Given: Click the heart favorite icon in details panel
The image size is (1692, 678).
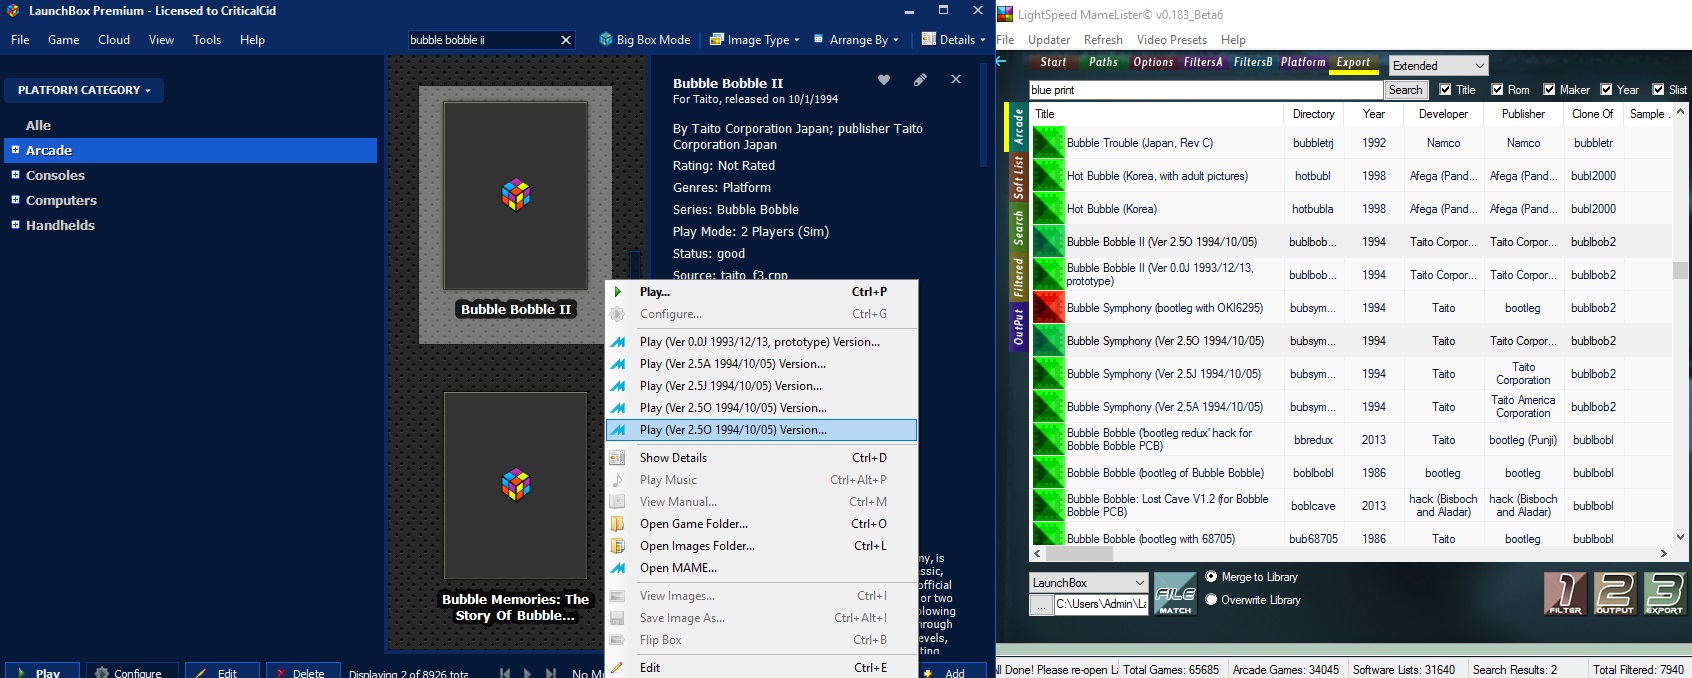Looking at the screenshot, I should click(x=884, y=80).
